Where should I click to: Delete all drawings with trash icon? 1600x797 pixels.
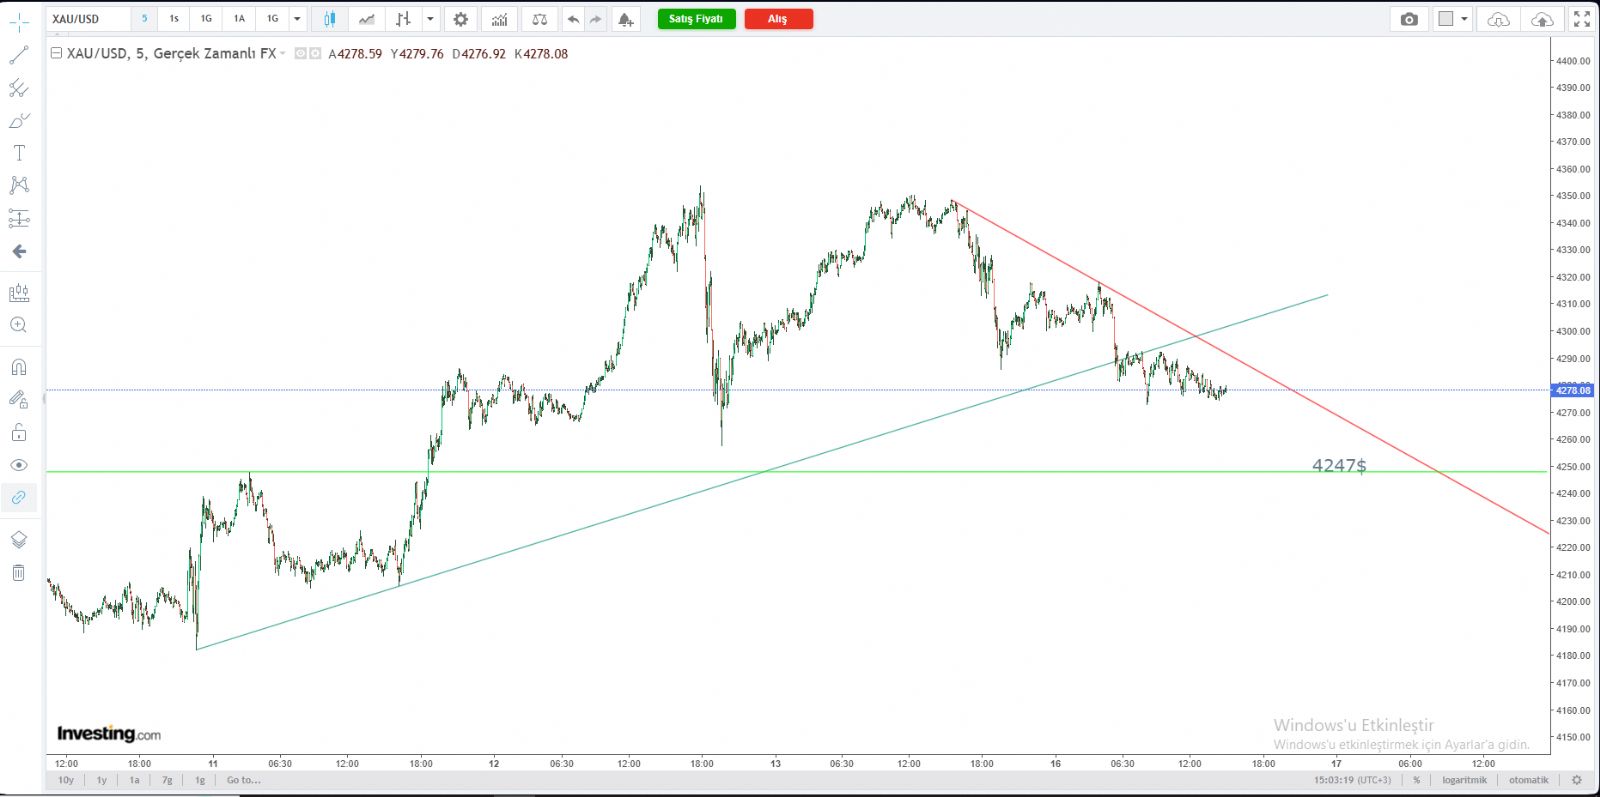[18, 573]
